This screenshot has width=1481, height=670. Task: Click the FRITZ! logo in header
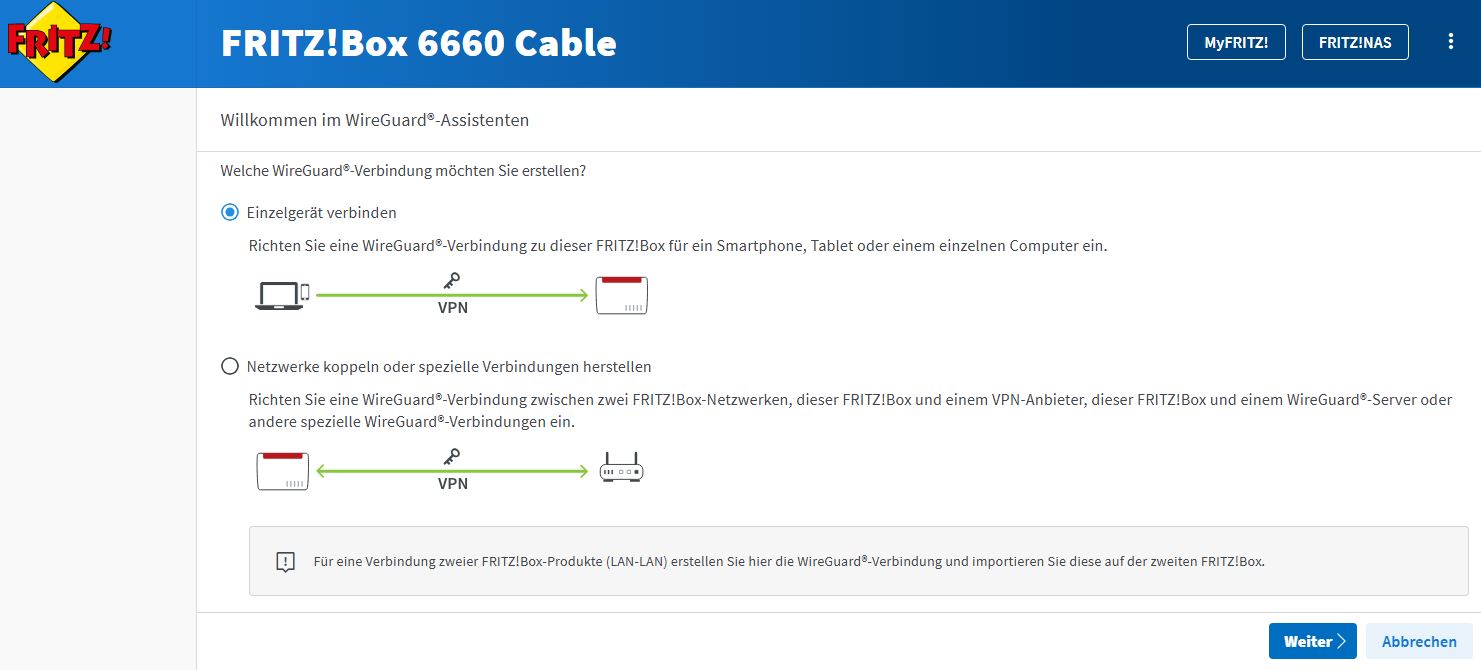59,44
